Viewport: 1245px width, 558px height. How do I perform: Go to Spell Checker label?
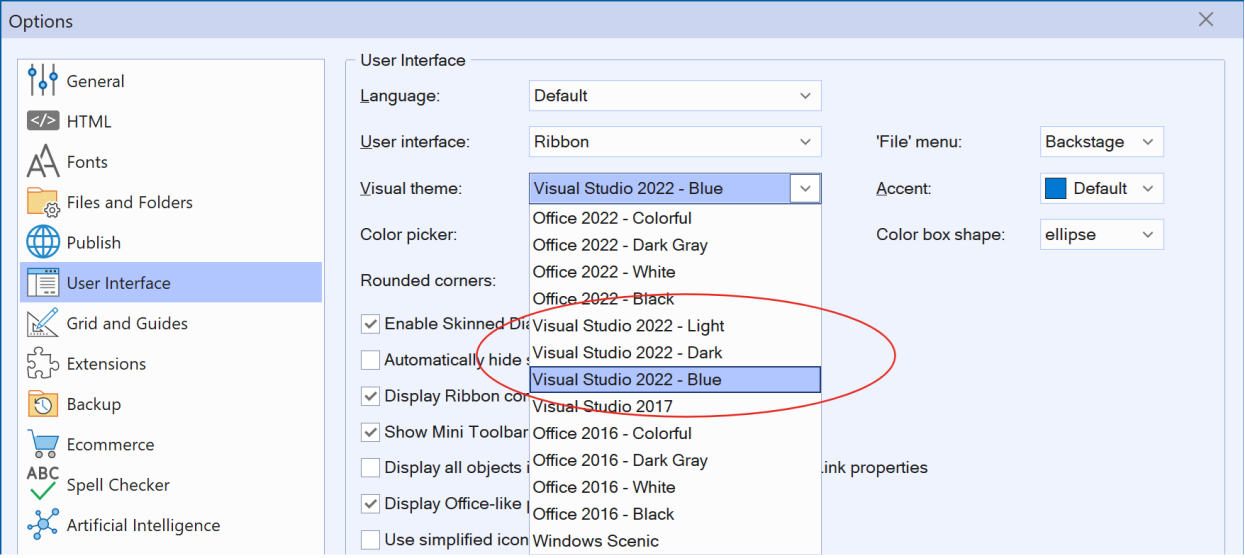(118, 485)
